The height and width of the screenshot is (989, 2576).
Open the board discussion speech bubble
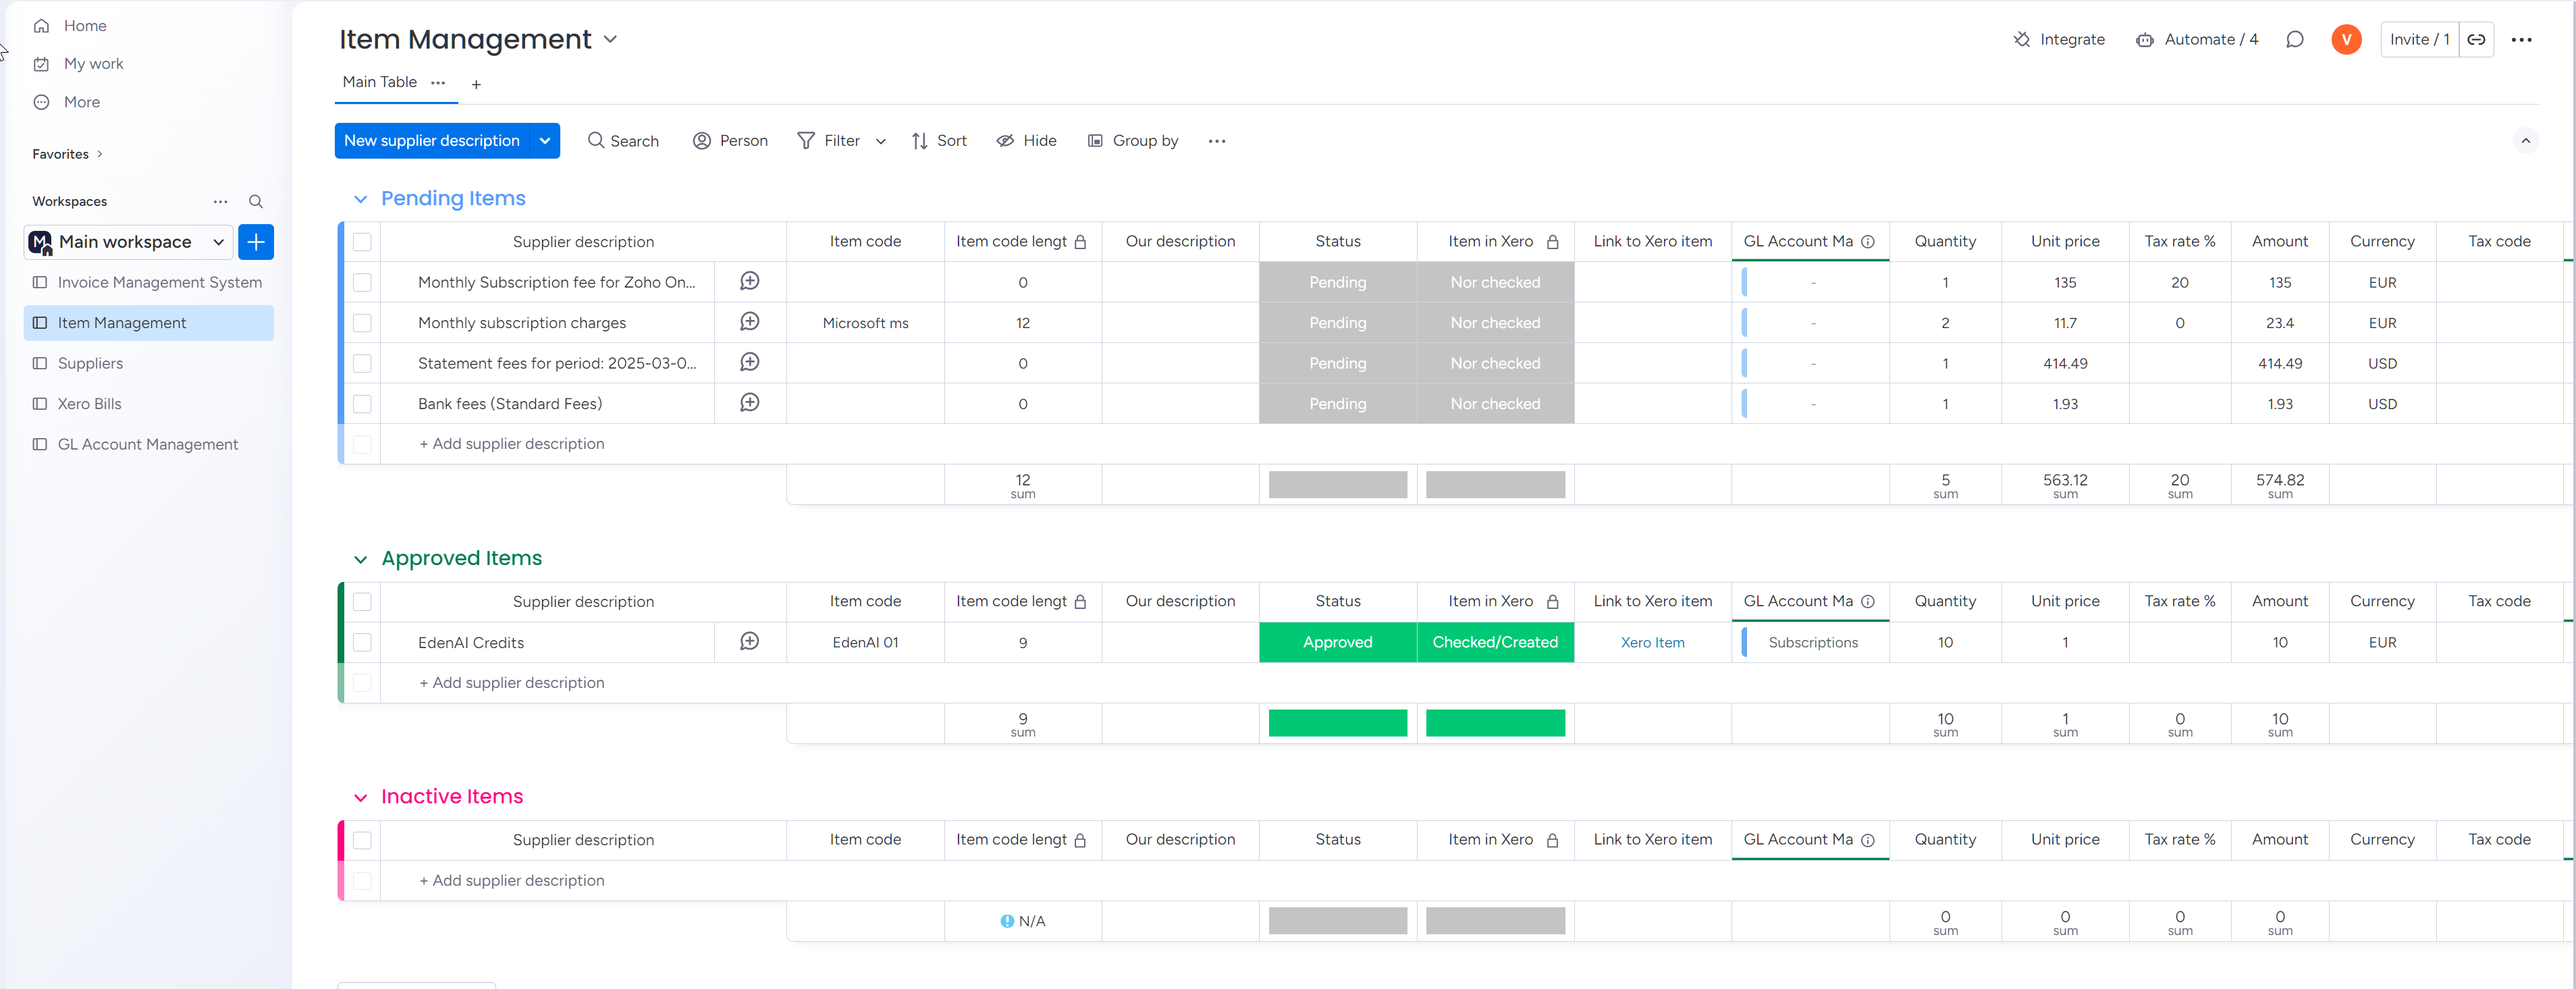coord(2295,40)
